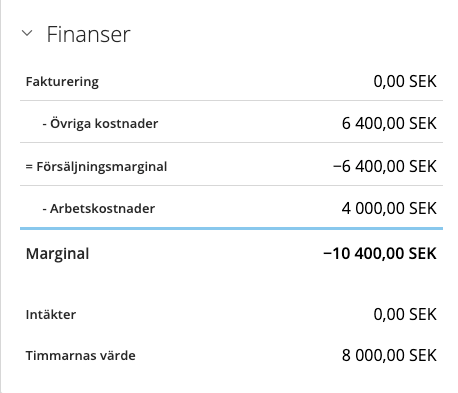
Task: Click the 4 000,00 SEK Arbetskostnader value
Action: 389,209
